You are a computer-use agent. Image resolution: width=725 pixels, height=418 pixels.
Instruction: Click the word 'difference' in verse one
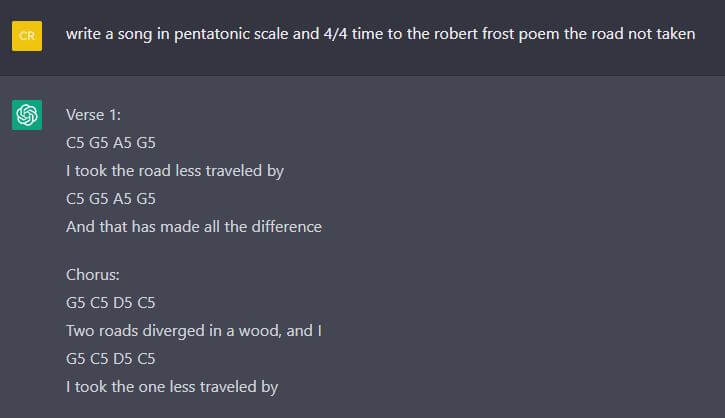(286, 227)
